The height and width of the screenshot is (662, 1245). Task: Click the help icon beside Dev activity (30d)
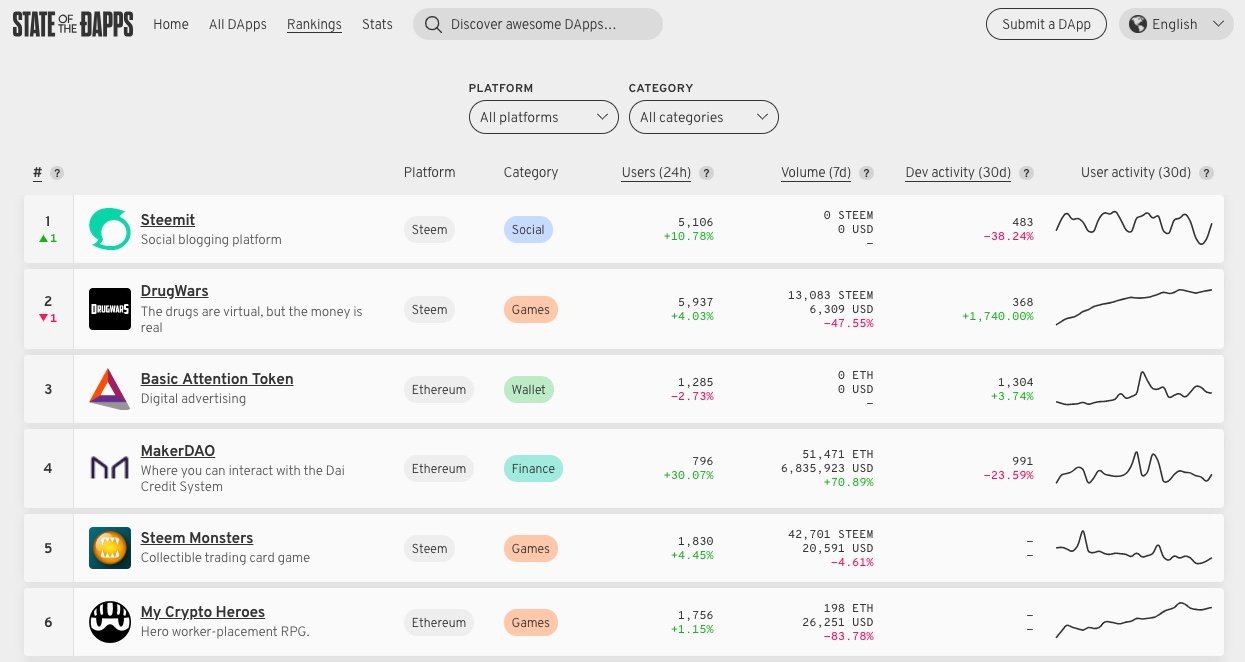[x=1026, y=173]
